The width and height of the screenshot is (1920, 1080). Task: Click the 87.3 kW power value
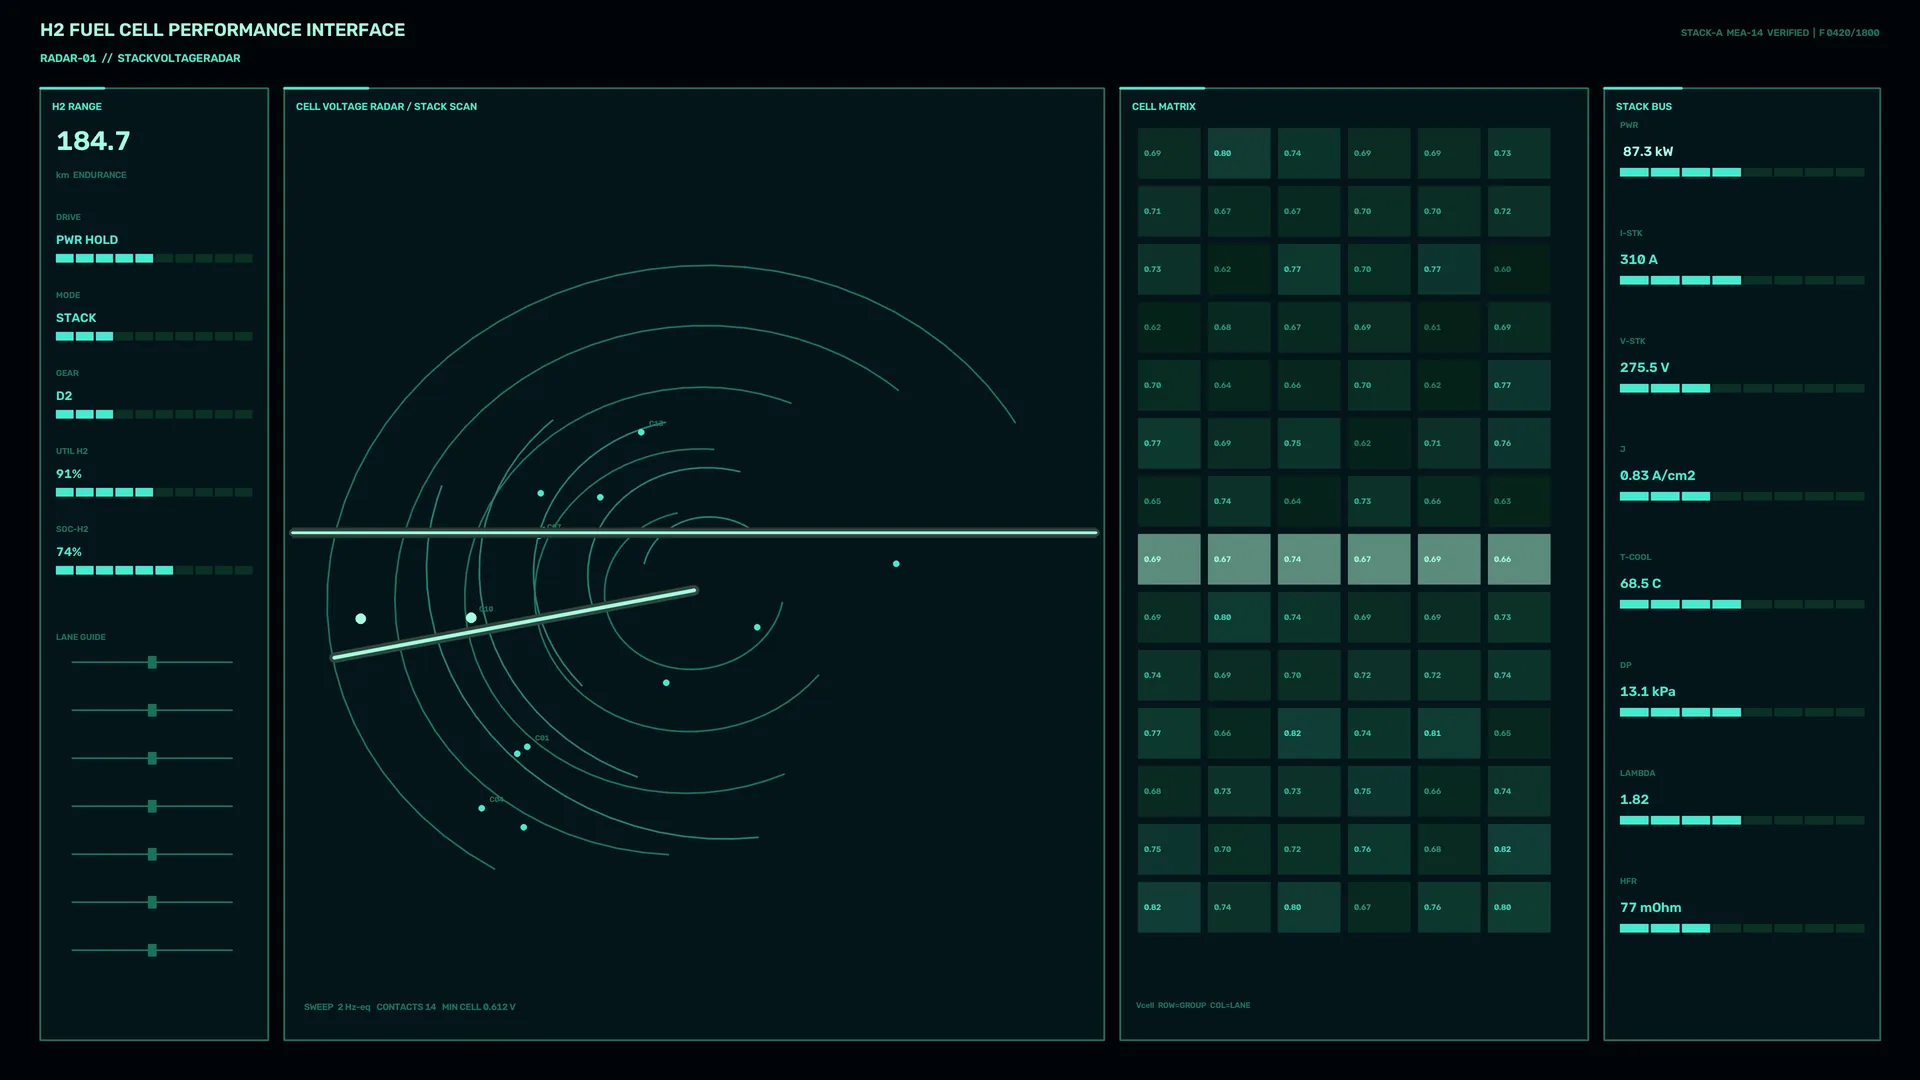pyautogui.click(x=1648, y=152)
